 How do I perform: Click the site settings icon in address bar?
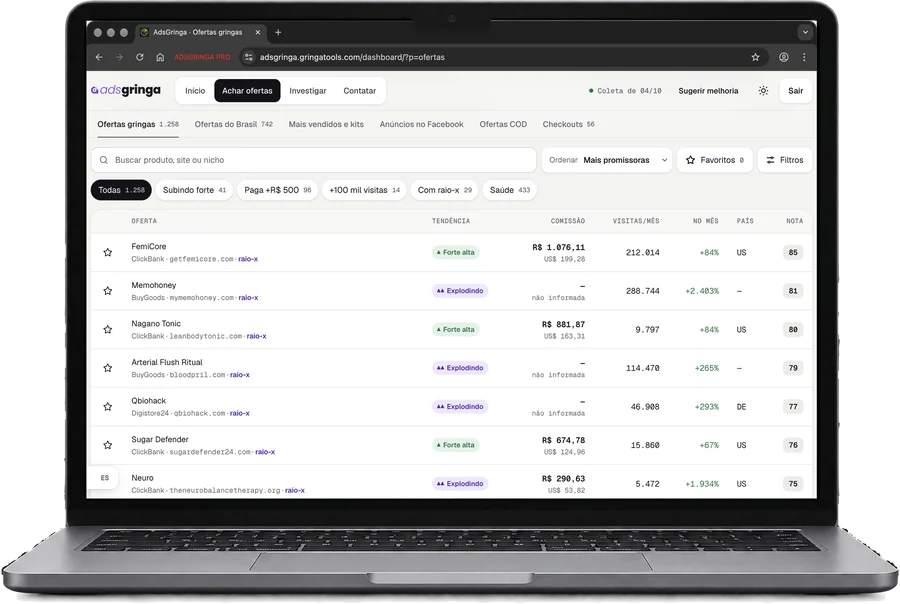pos(249,57)
